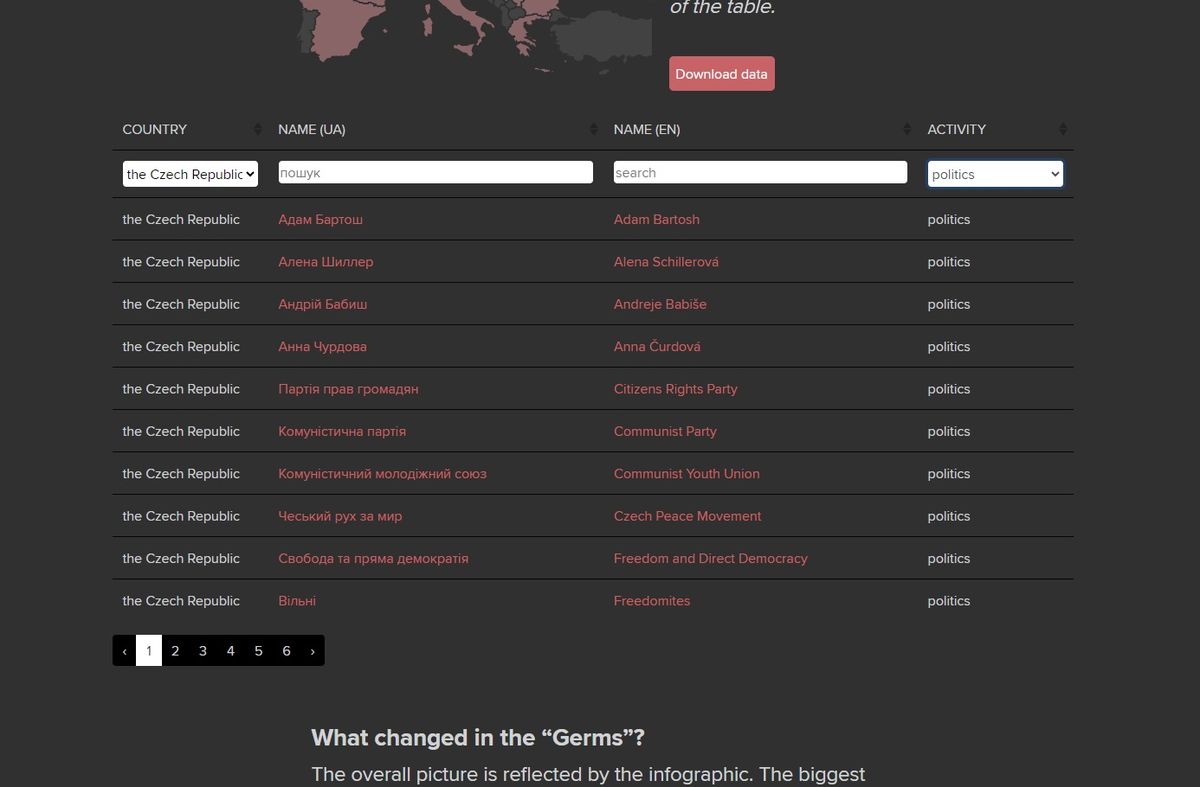The width and height of the screenshot is (1200, 787).
Task: Open the Комуністична партія link
Action: 342,431
